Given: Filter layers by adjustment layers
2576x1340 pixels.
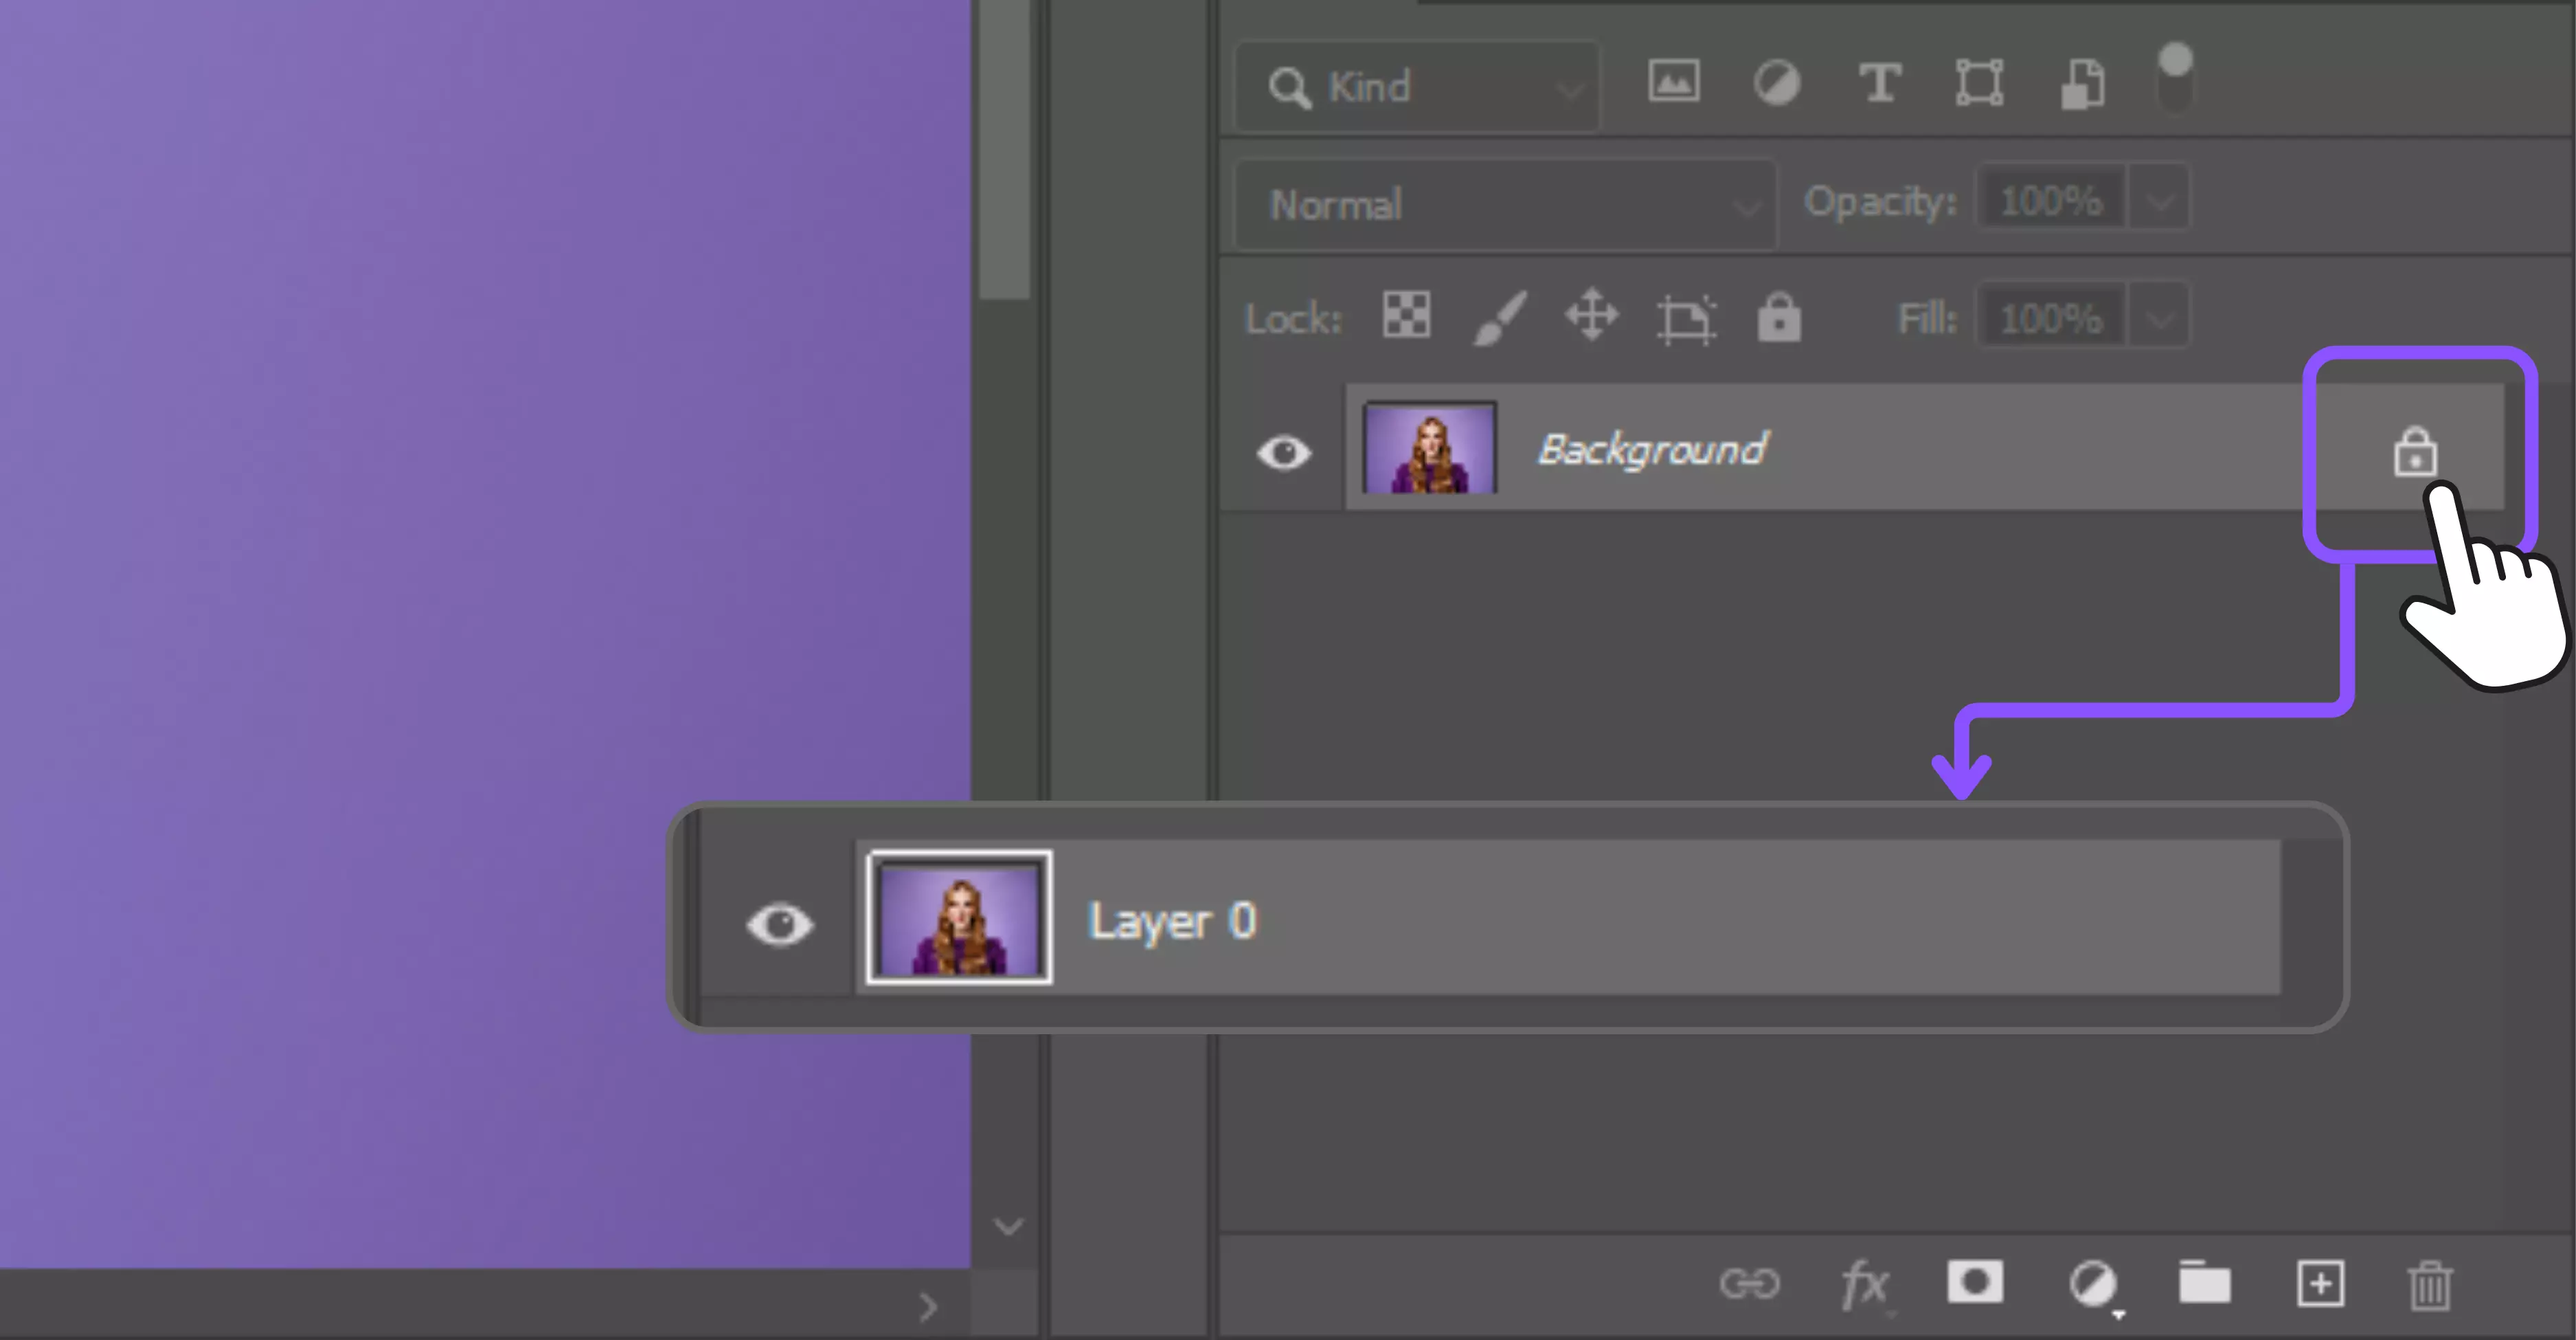Looking at the screenshot, I should 1777,82.
